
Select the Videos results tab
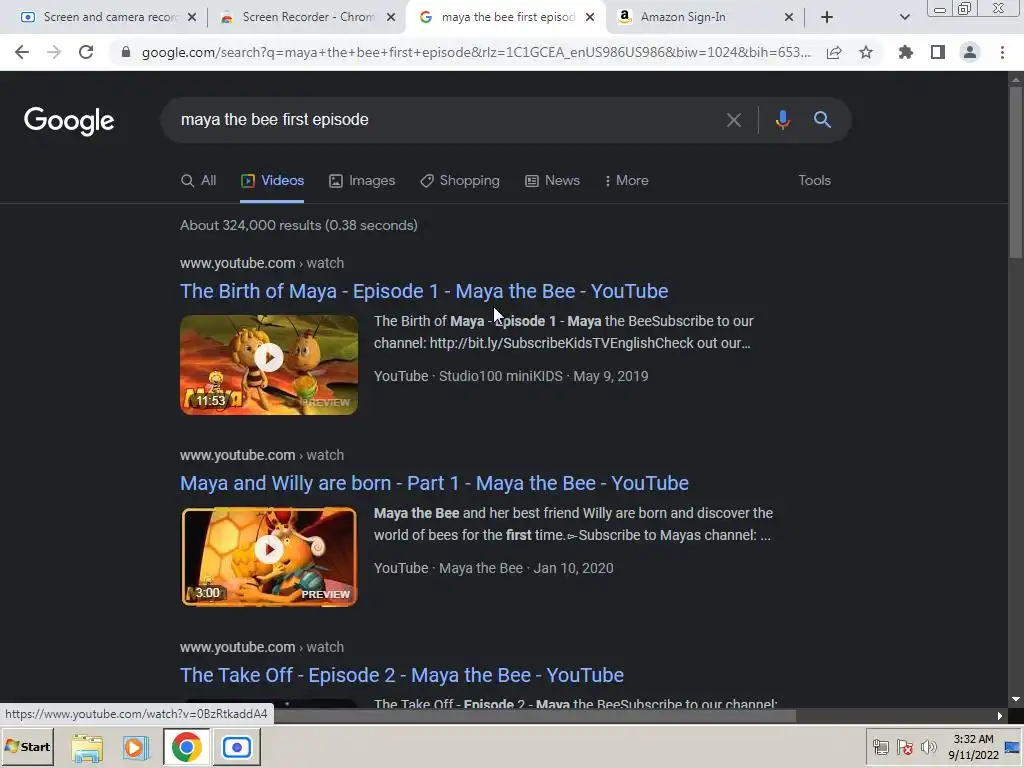click(272, 181)
